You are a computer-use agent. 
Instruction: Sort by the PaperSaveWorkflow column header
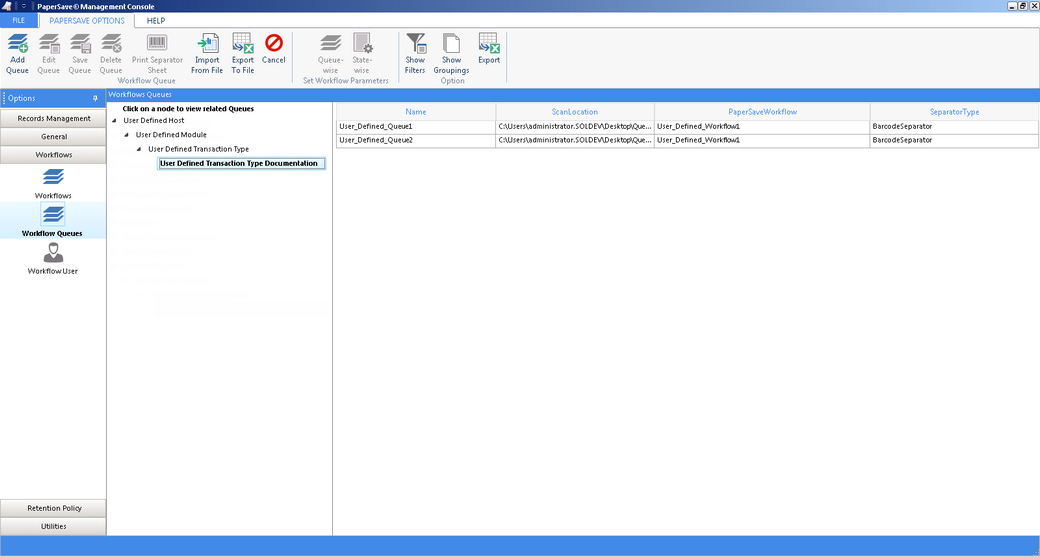pyautogui.click(x=762, y=112)
